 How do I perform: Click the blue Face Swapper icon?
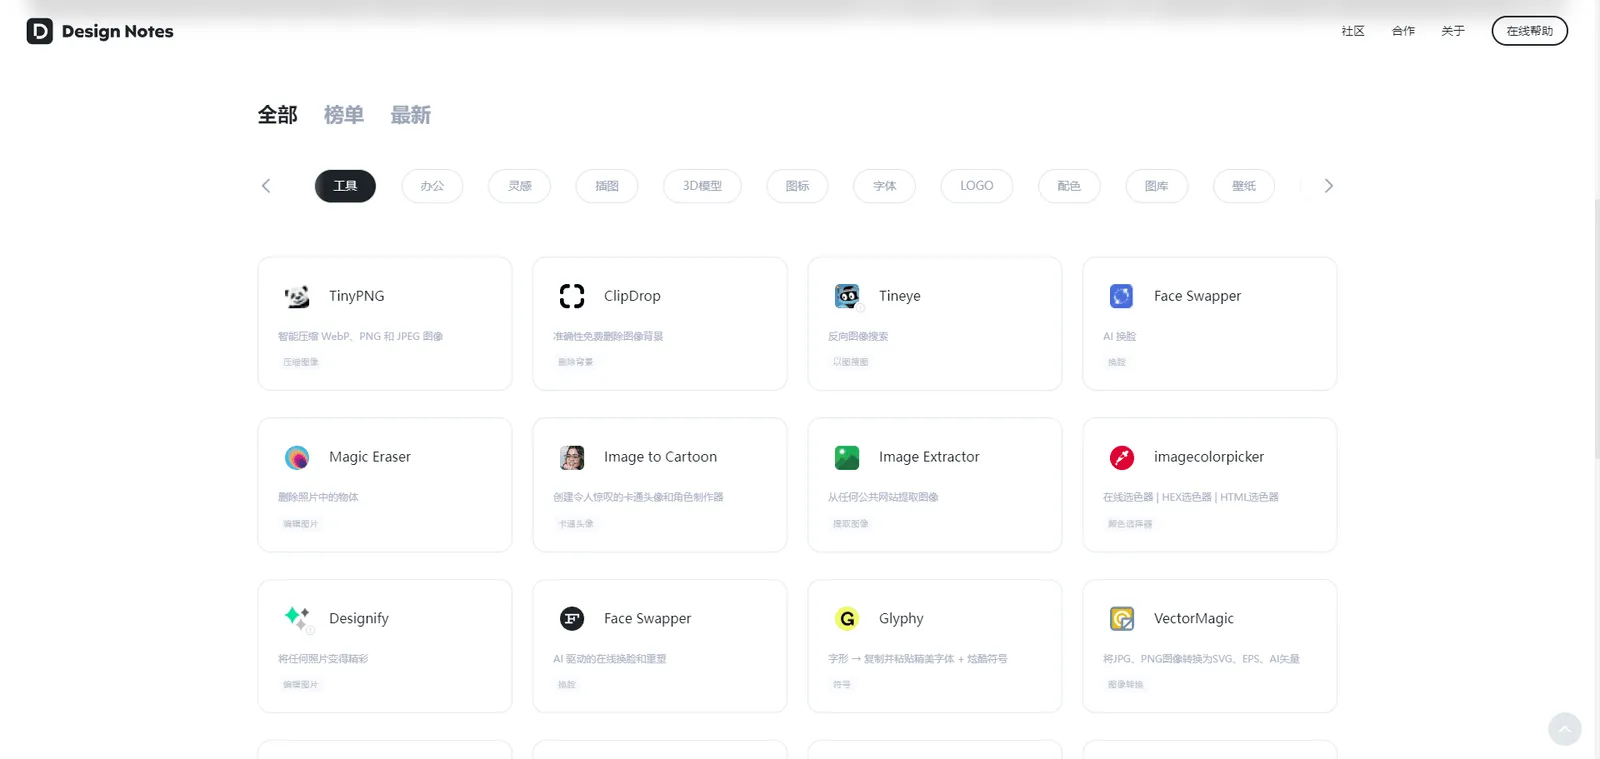click(1122, 296)
